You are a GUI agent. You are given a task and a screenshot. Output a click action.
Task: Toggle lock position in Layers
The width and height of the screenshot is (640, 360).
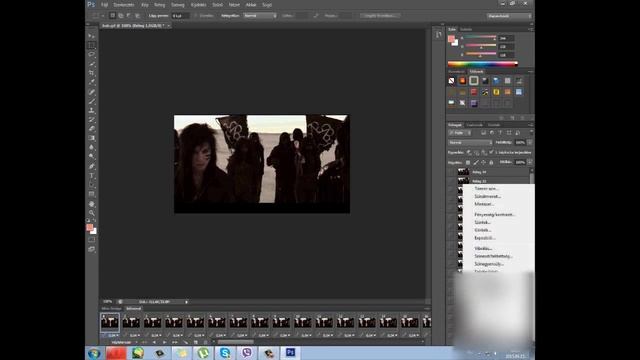tap(483, 162)
